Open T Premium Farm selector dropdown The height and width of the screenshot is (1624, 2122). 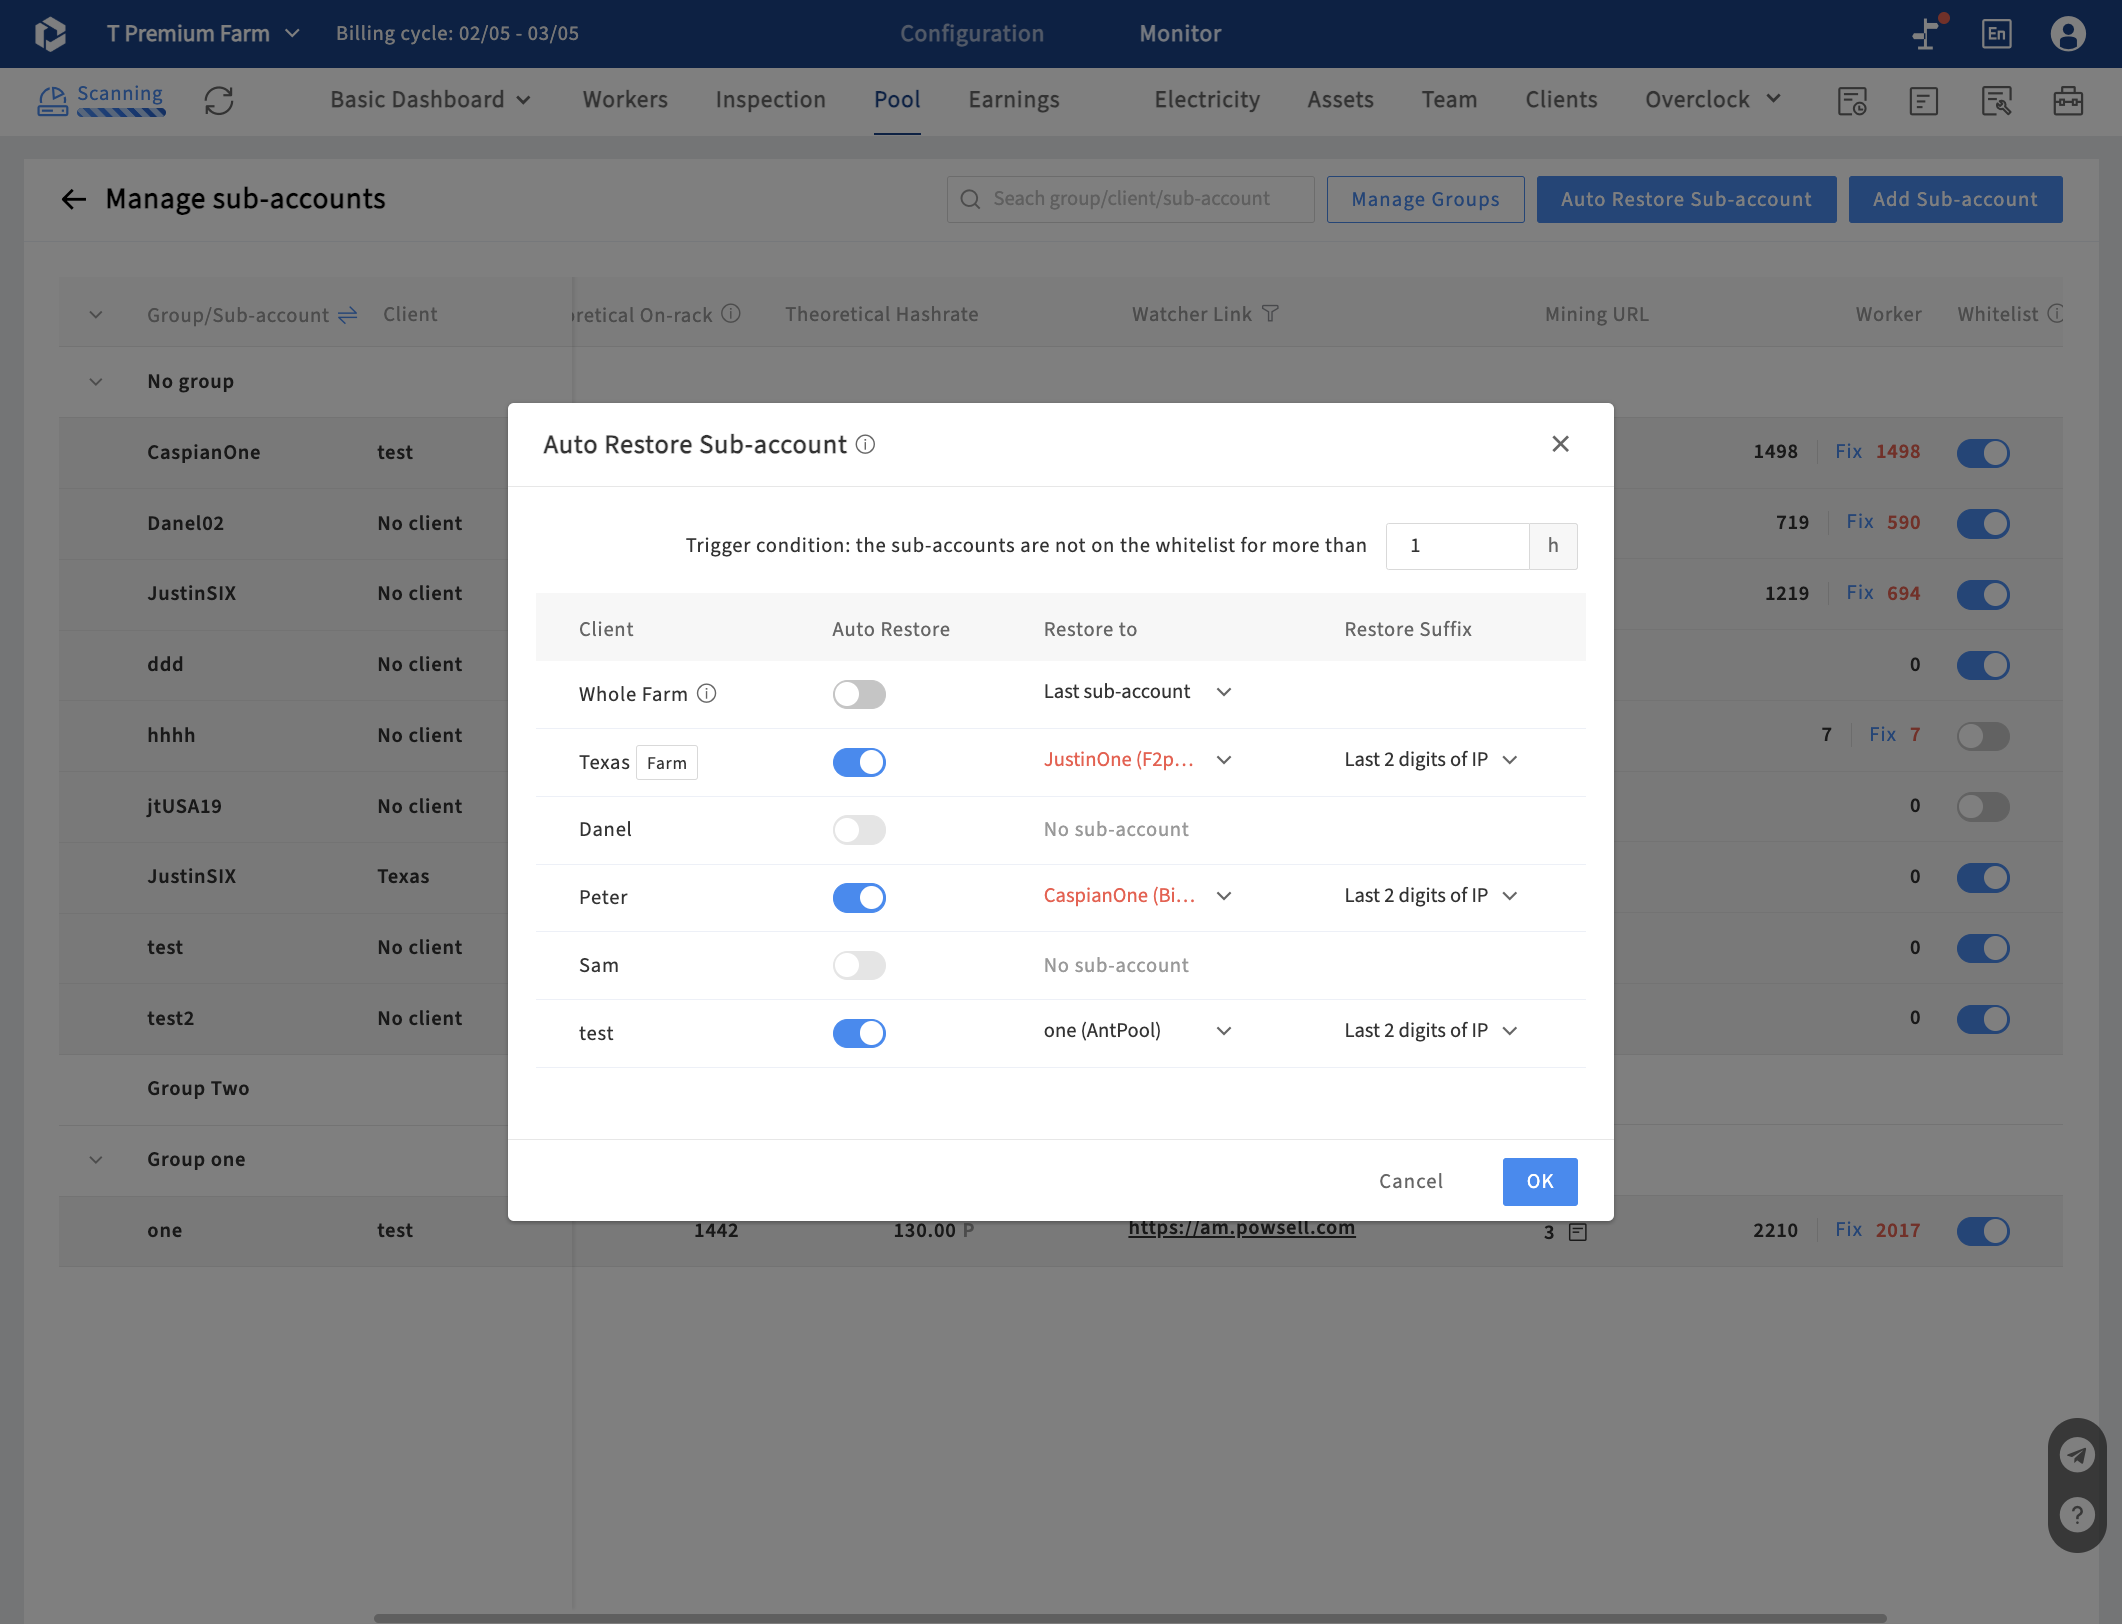point(203,34)
